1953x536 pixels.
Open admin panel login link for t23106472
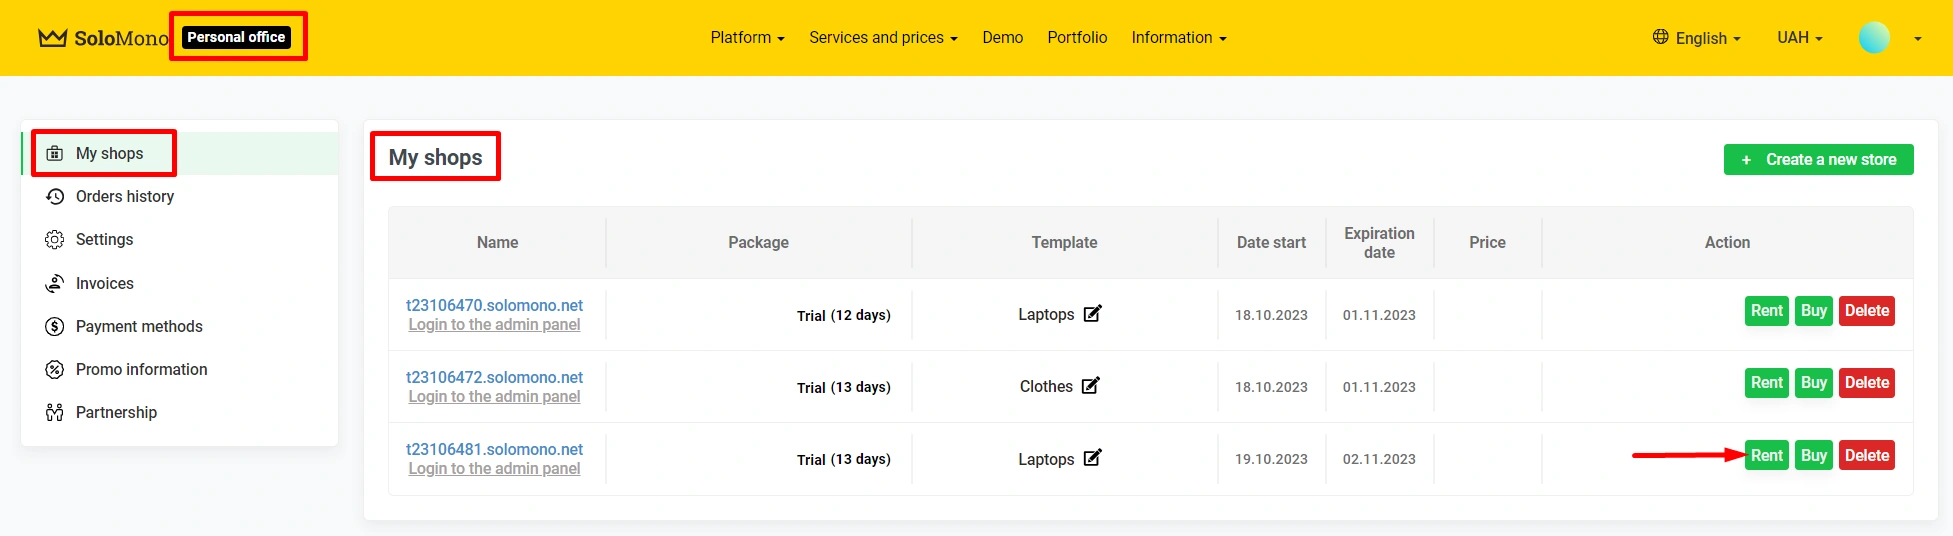pos(494,397)
